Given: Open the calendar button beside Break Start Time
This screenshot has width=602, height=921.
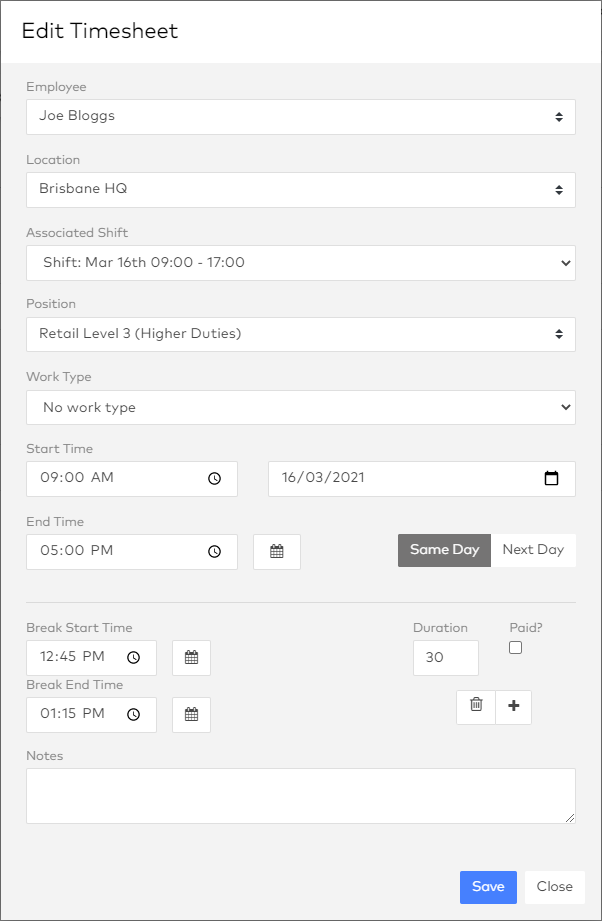Looking at the screenshot, I should [x=191, y=658].
